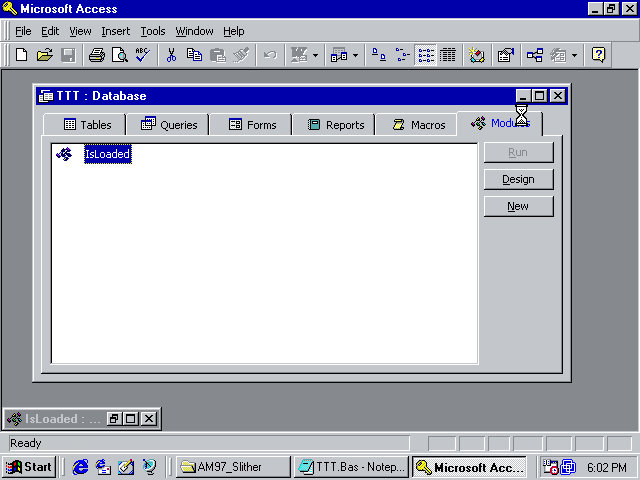Viewport: 640px width, 480px height.
Task: Open the Insert menu
Action: pyautogui.click(x=116, y=31)
